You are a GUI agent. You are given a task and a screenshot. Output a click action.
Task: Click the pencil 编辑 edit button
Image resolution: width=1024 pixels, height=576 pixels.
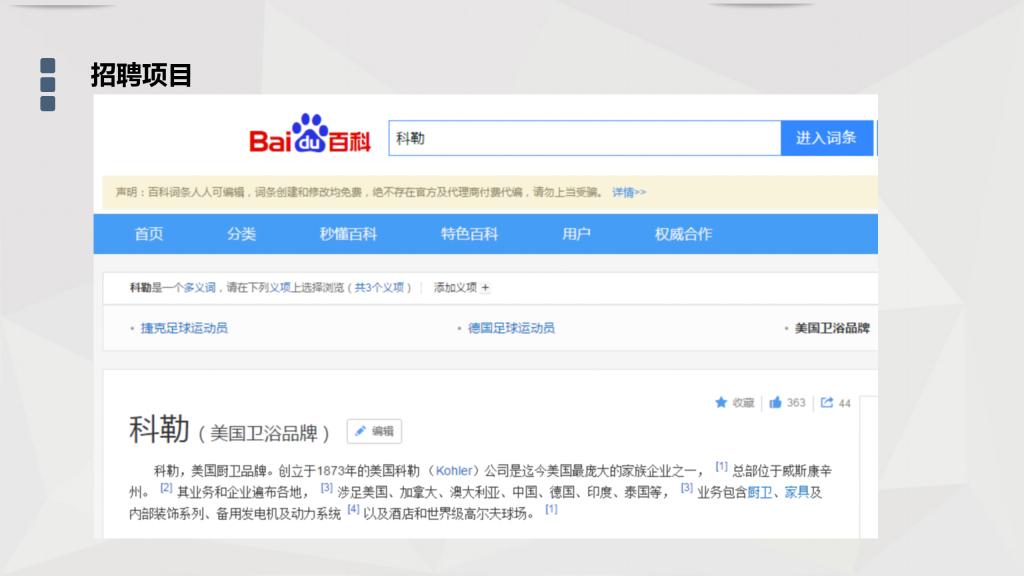point(374,431)
